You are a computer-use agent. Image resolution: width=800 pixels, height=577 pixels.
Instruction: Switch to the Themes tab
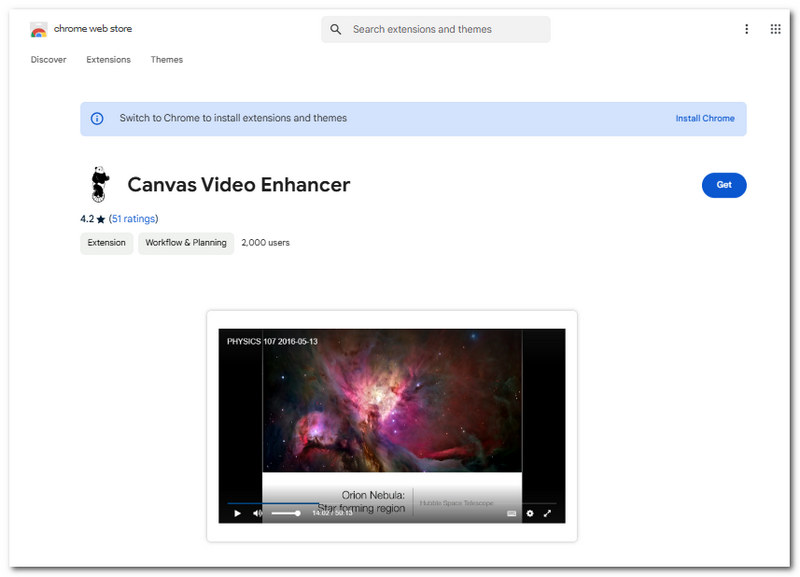click(x=166, y=60)
